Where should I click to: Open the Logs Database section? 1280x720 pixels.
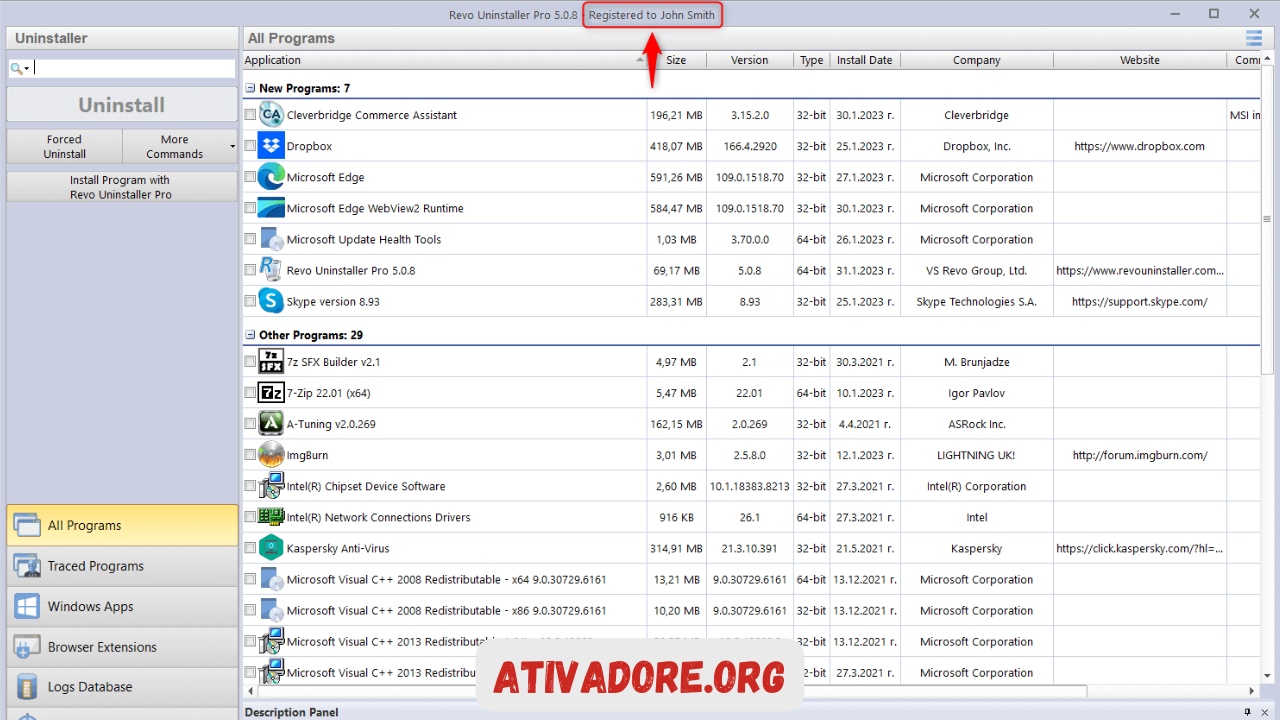click(x=122, y=687)
